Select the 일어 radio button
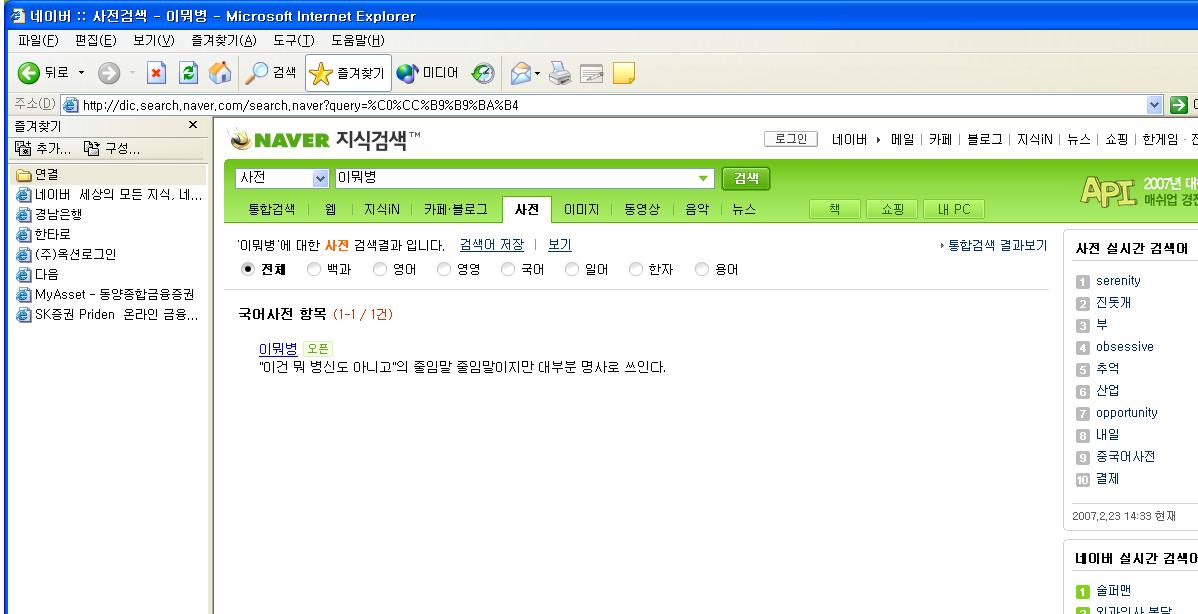 (571, 269)
